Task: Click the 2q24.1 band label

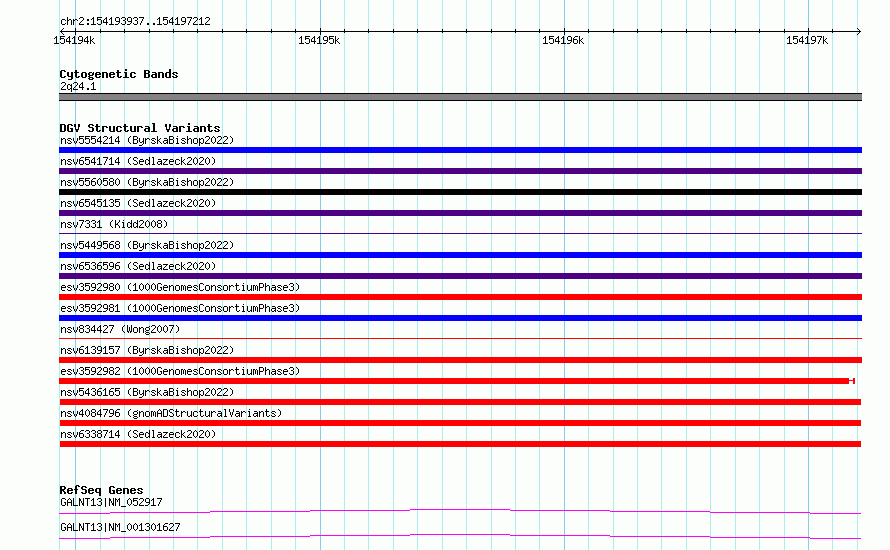Action: click(78, 86)
